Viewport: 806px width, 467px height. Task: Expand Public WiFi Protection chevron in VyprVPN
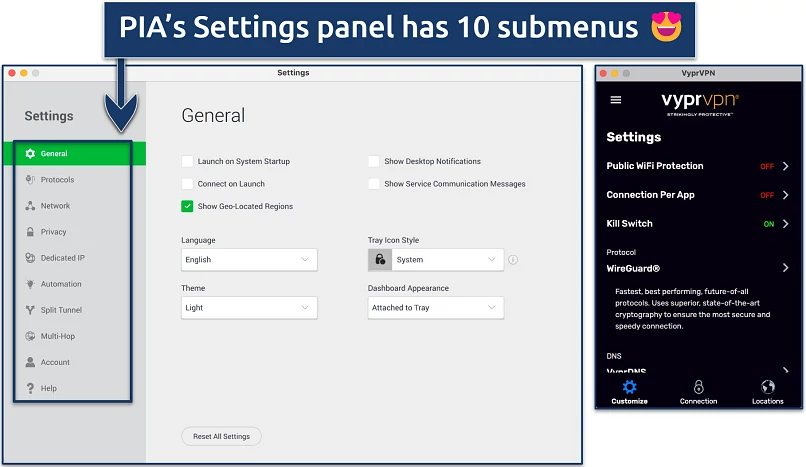[785, 166]
